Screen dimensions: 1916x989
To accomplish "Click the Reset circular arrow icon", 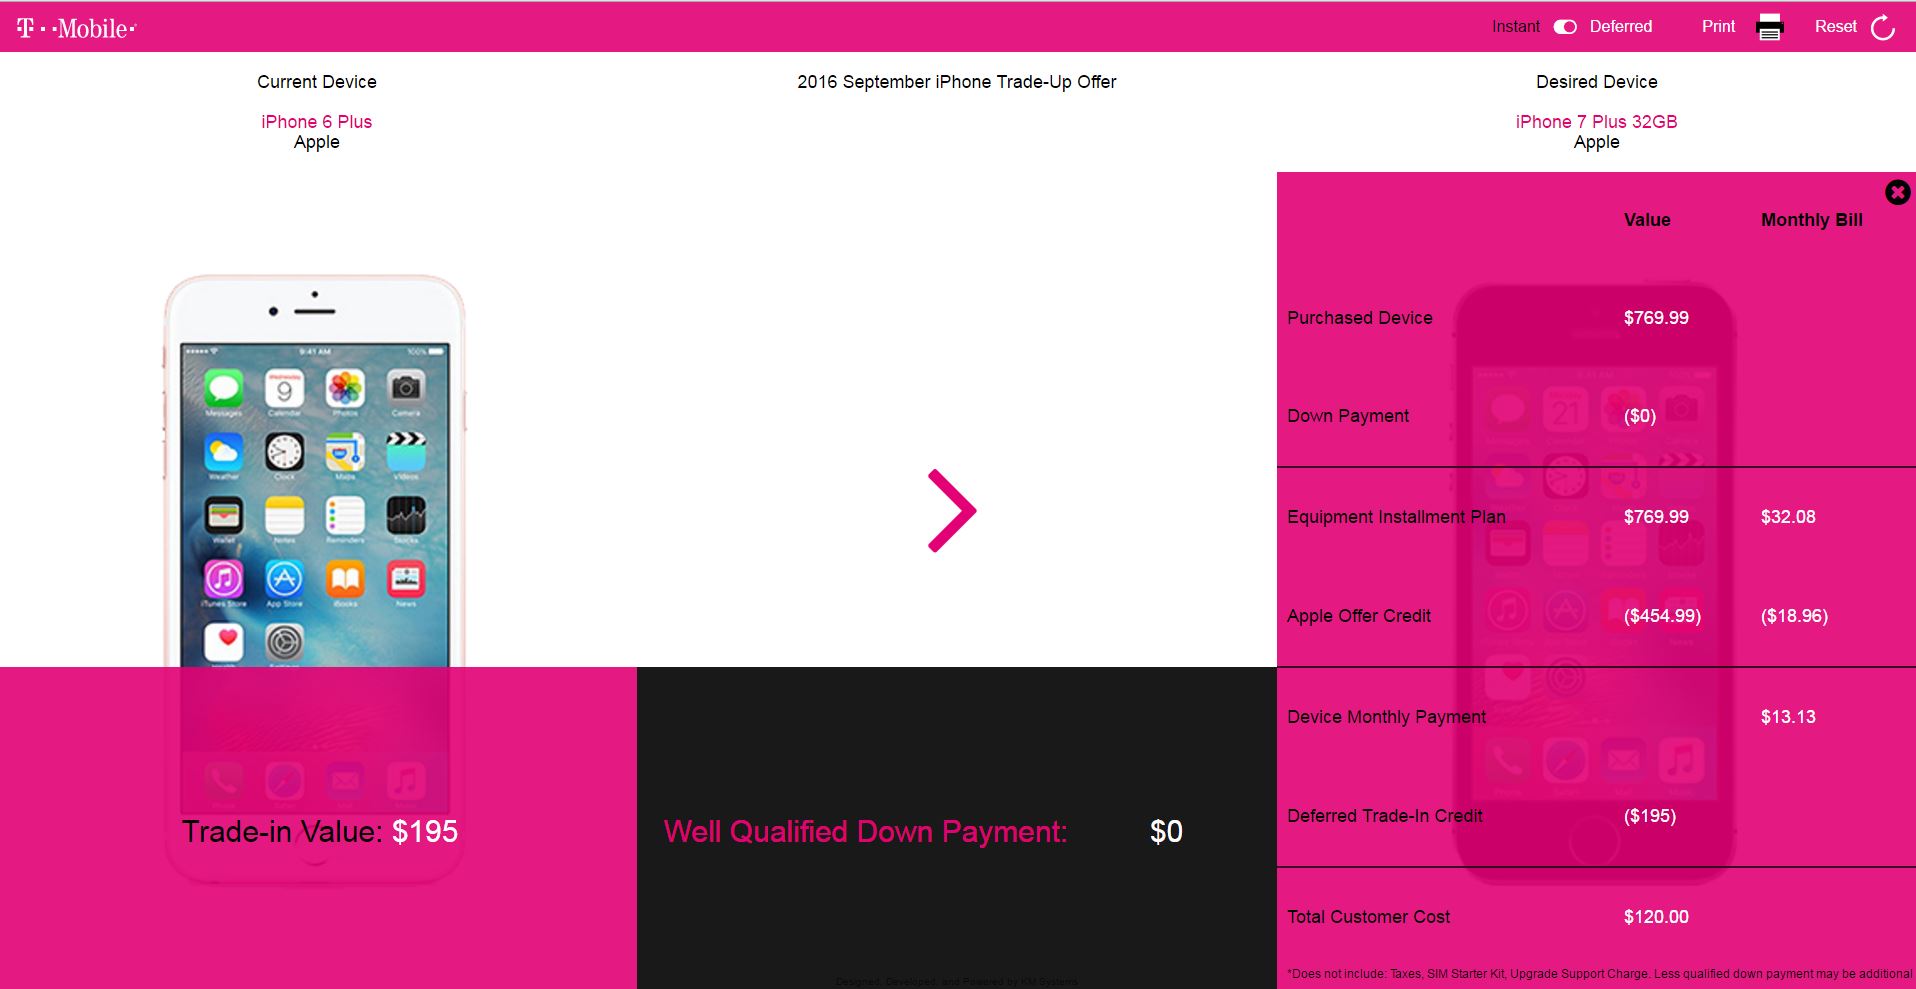I will pyautogui.click(x=1882, y=27).
